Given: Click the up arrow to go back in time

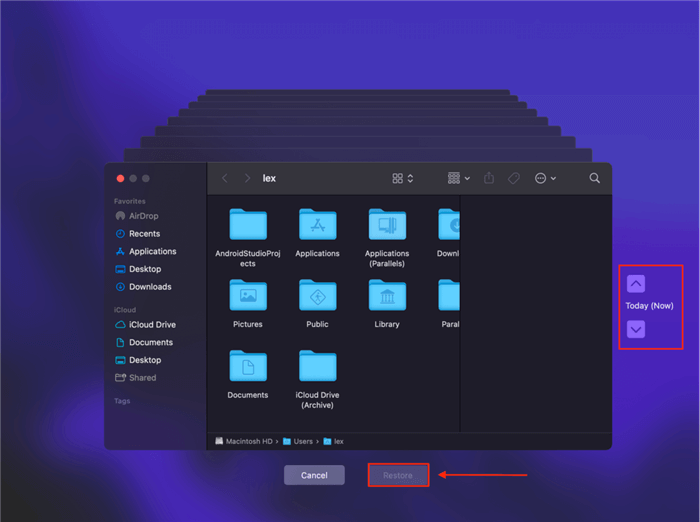Looking at the screenshot, I should point(636,283).
